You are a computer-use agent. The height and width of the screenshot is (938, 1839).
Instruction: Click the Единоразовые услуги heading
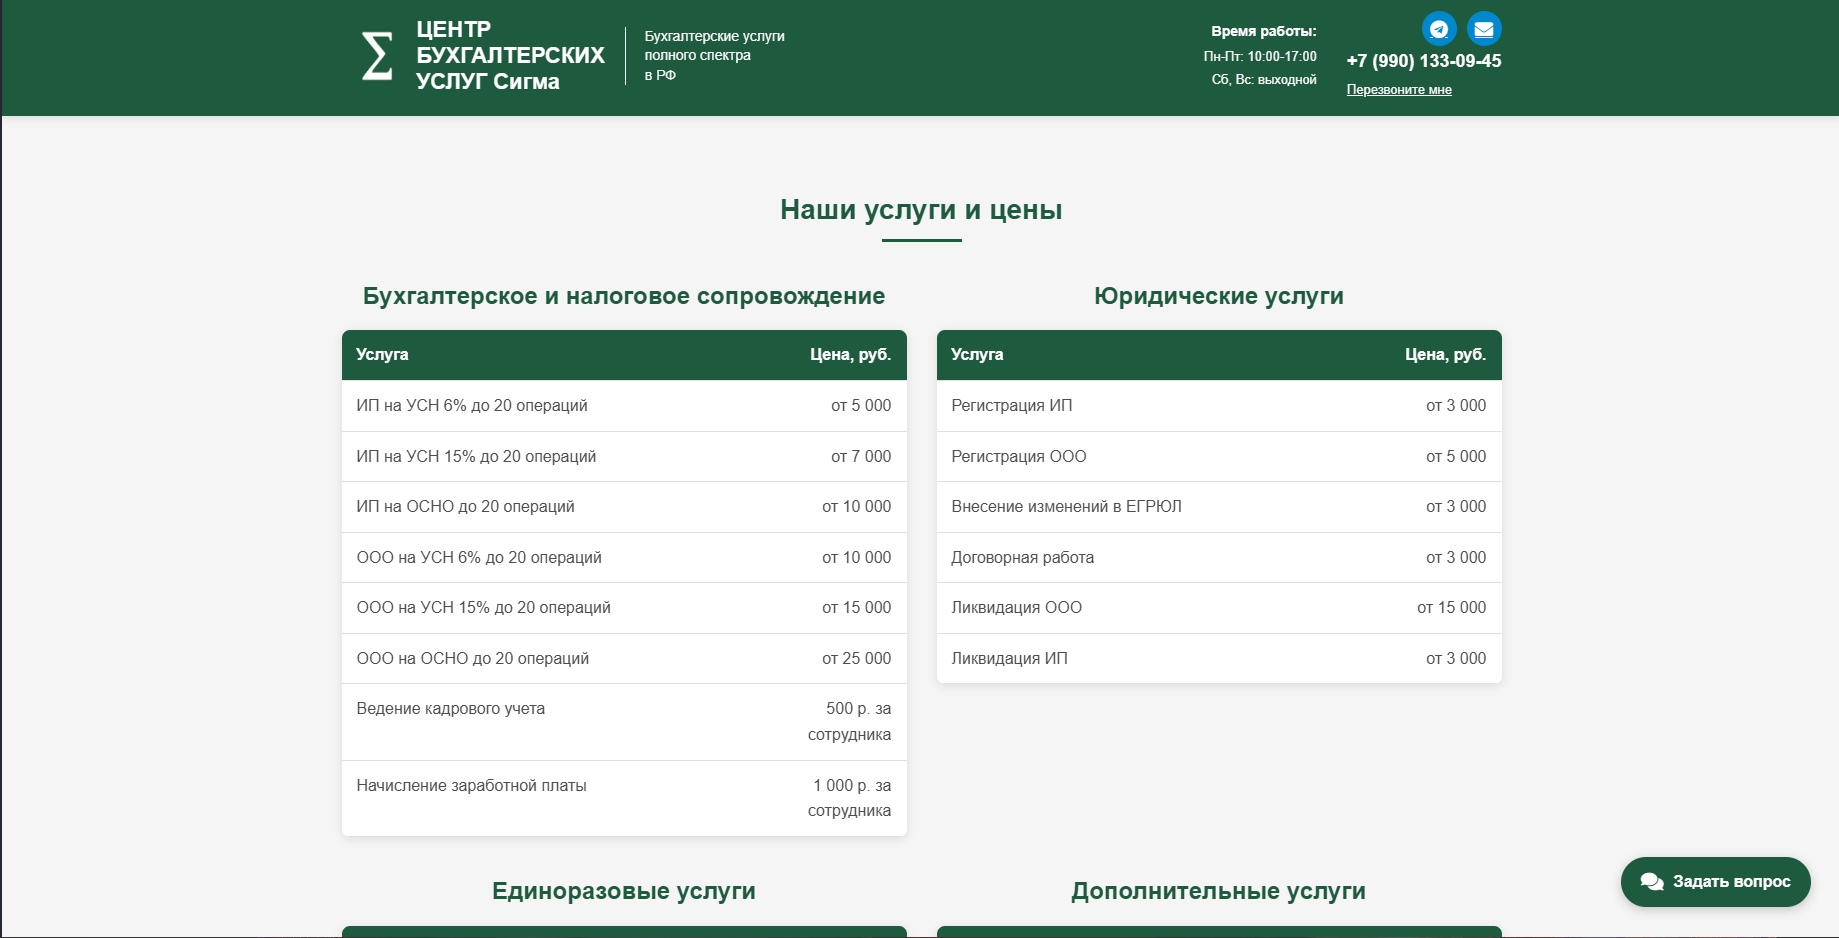624,891
